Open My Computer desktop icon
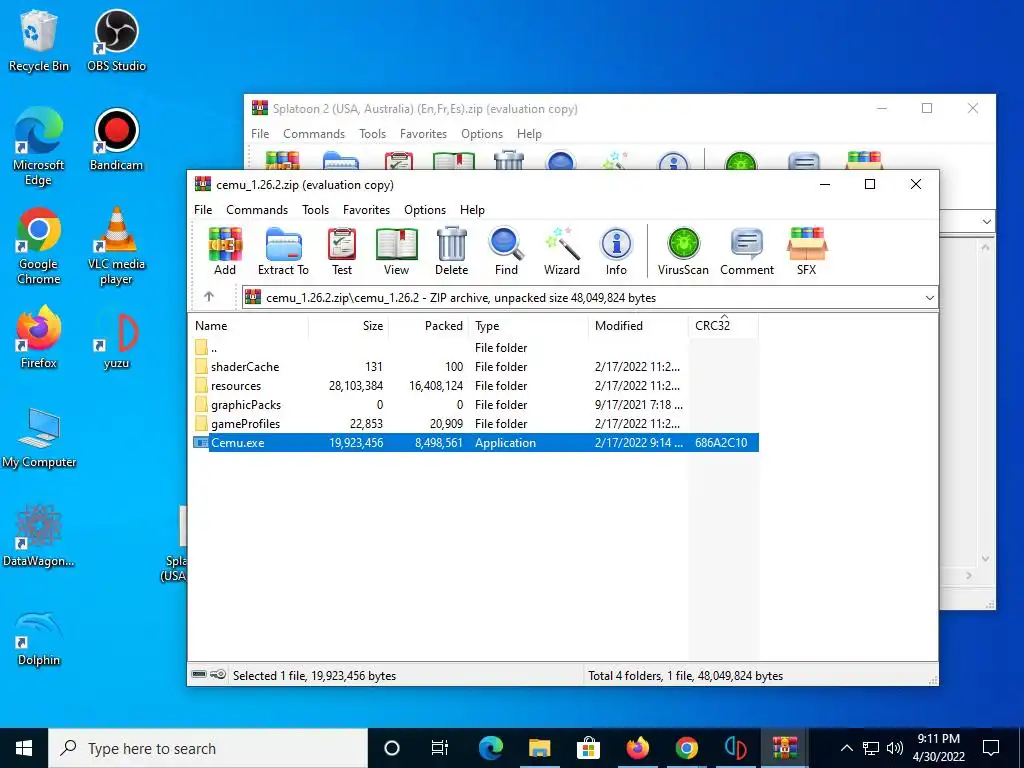This screenshot has height=768, width=1024. coord(39,438)
